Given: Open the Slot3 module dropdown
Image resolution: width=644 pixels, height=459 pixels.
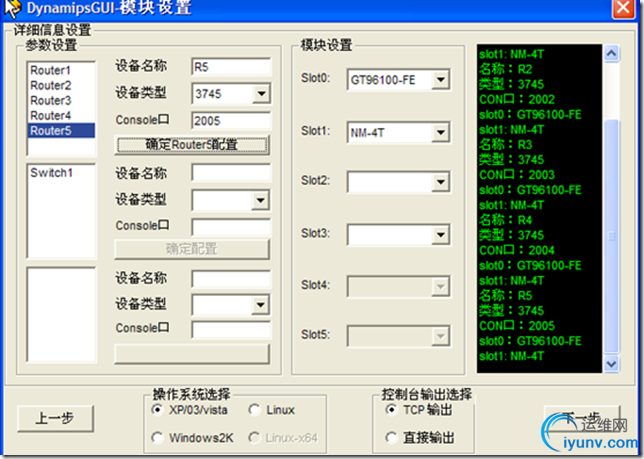Looking at the screenshot, I should pos(441,235).
